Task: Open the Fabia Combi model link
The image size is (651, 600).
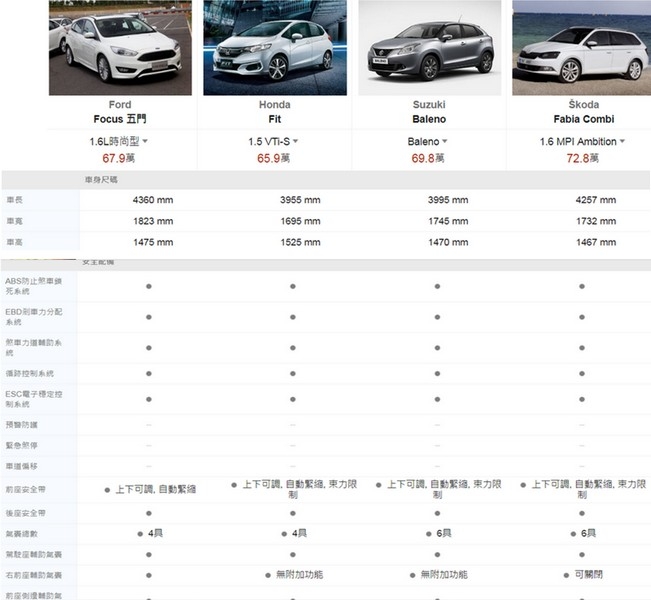Action: (x=584, y=119)
